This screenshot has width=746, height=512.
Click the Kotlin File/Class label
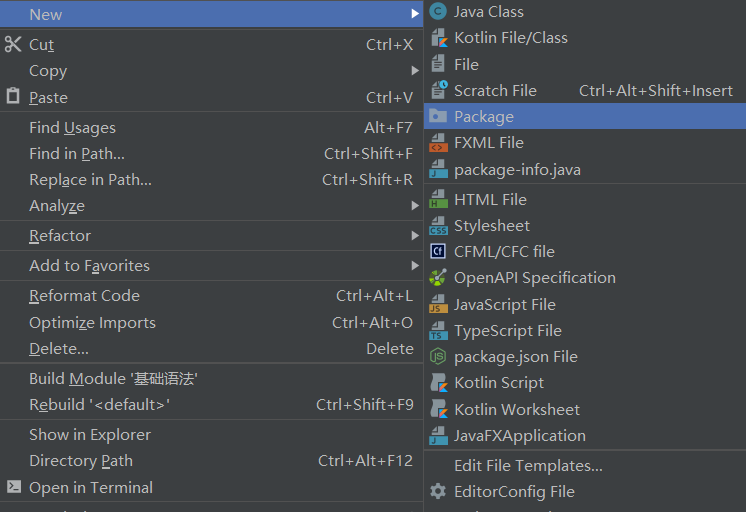tap(511, 38)
